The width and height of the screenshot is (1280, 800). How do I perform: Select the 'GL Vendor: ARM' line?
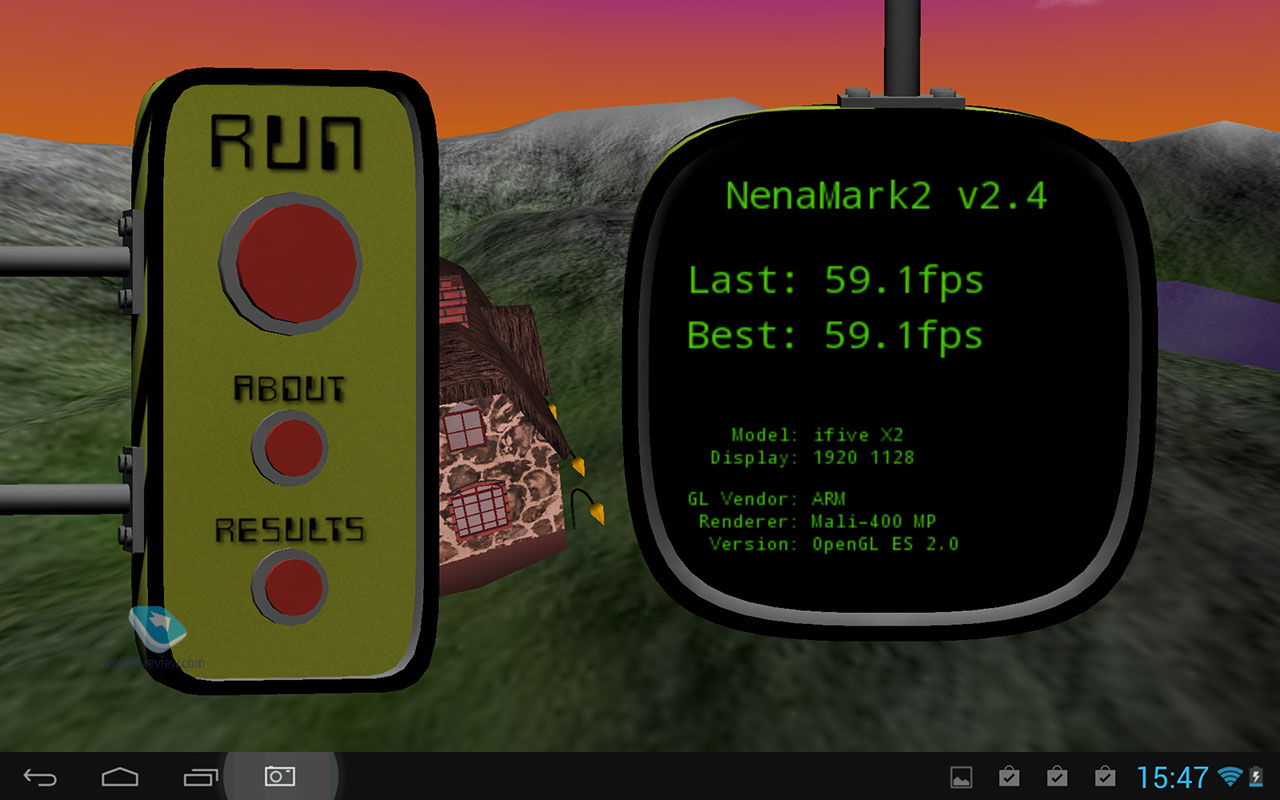[766, 498]
